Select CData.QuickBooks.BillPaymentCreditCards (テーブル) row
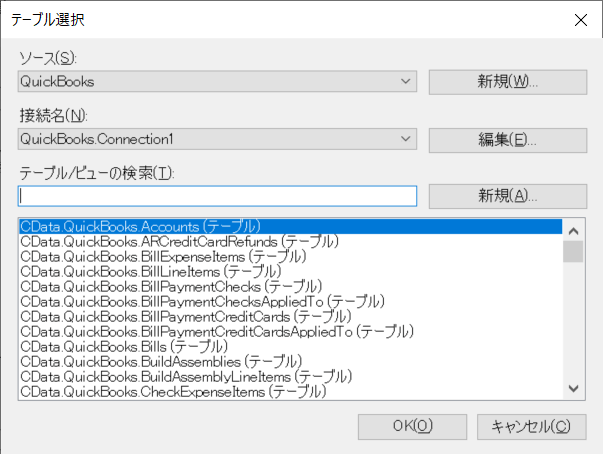Viewport: 603px width, 454px height. pos(291,316)
